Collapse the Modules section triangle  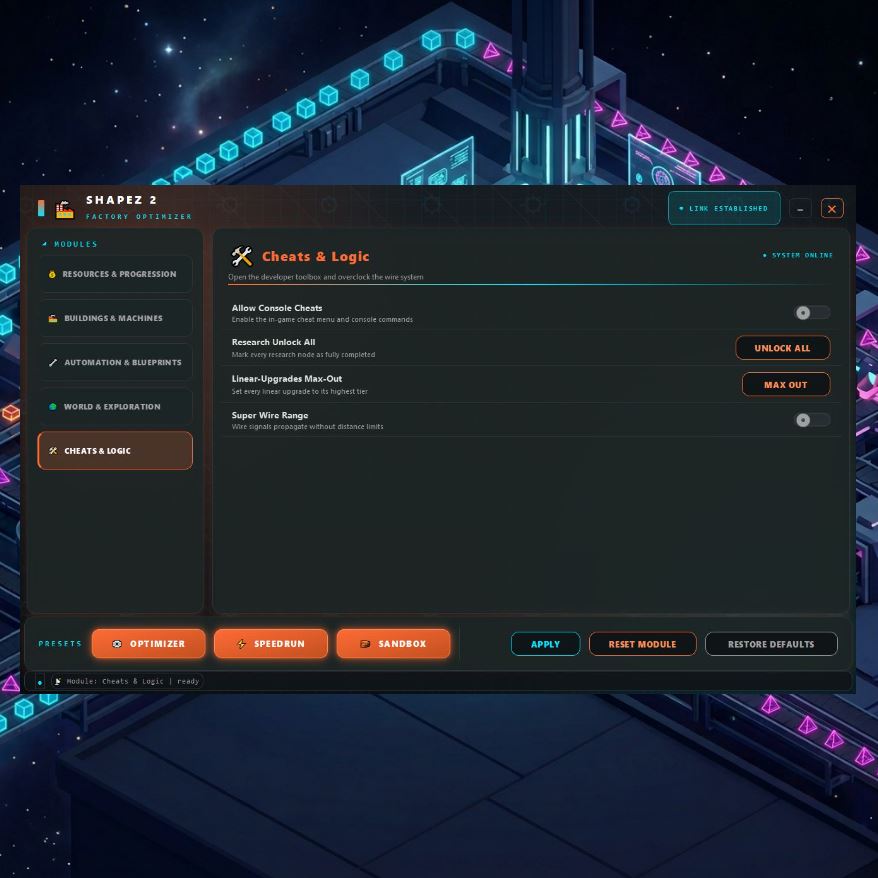[44, 244]
